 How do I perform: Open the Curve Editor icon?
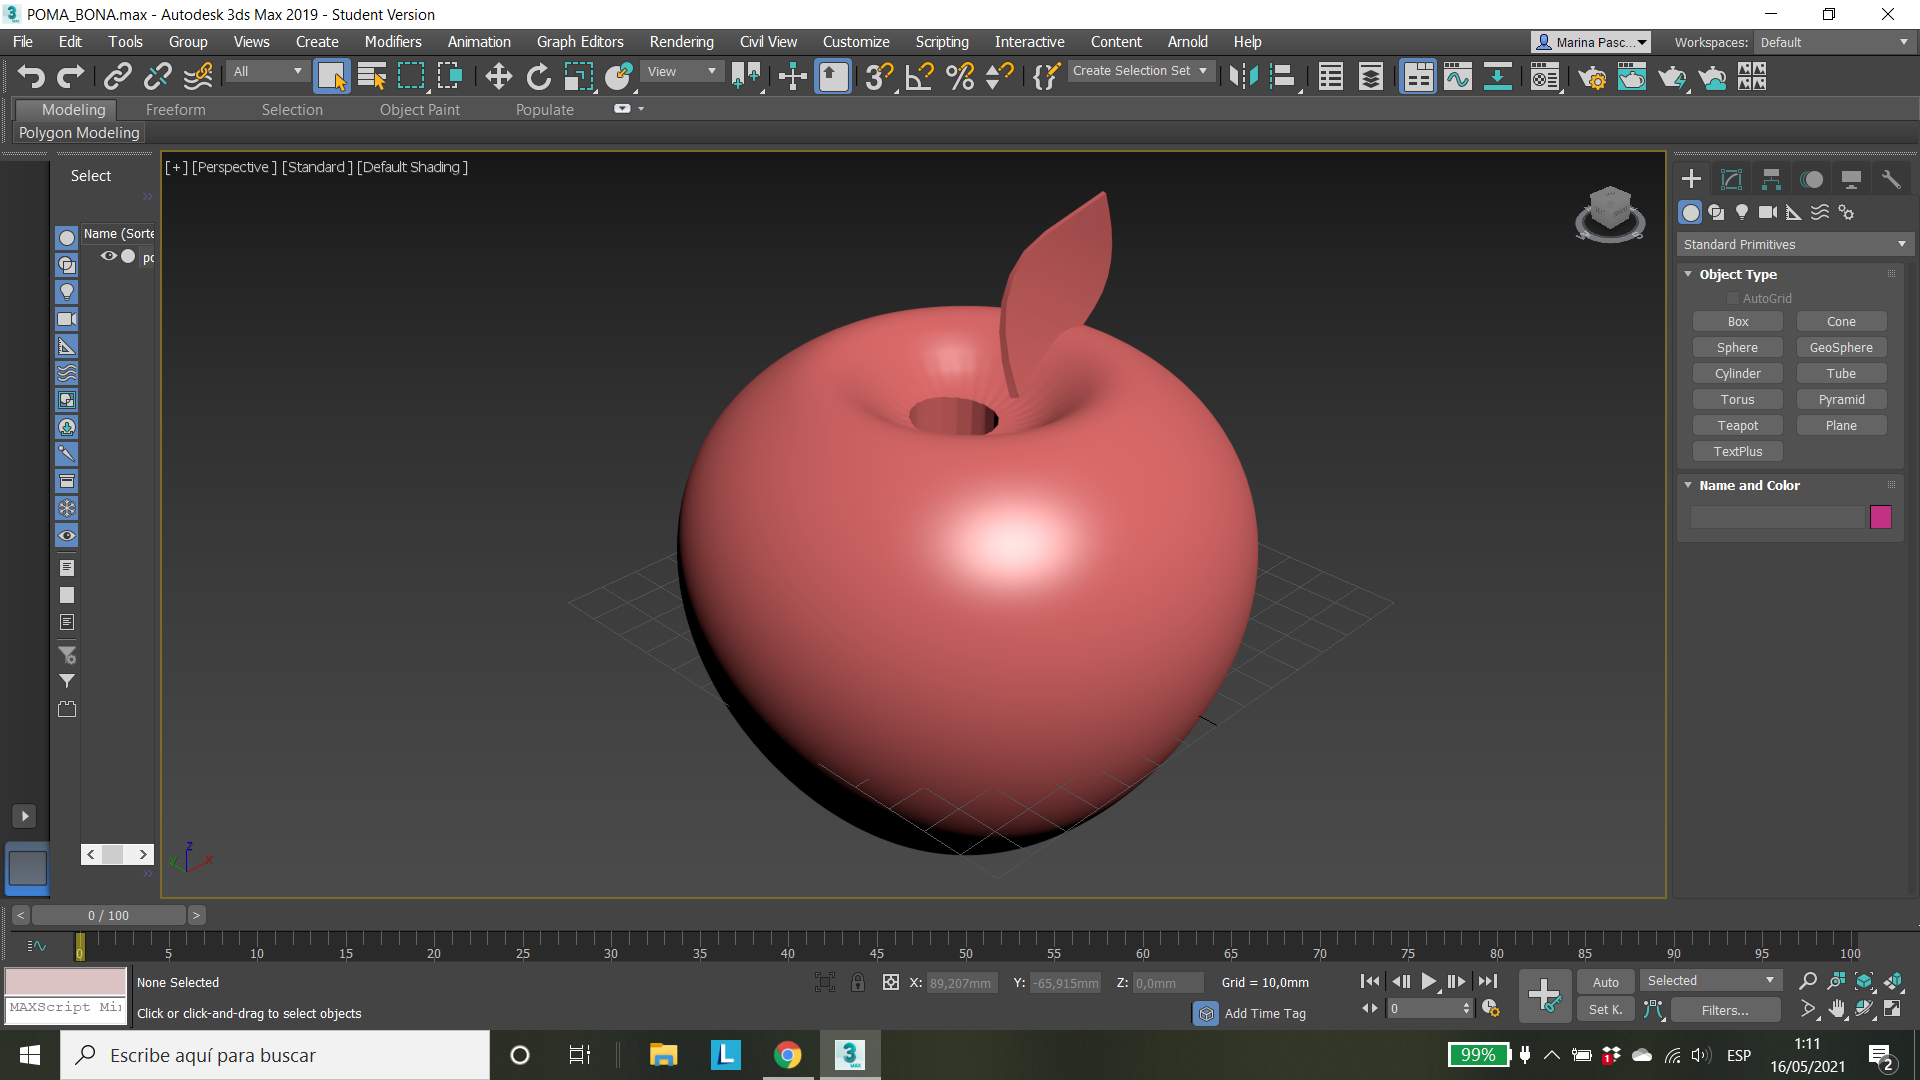point(1457,76)
